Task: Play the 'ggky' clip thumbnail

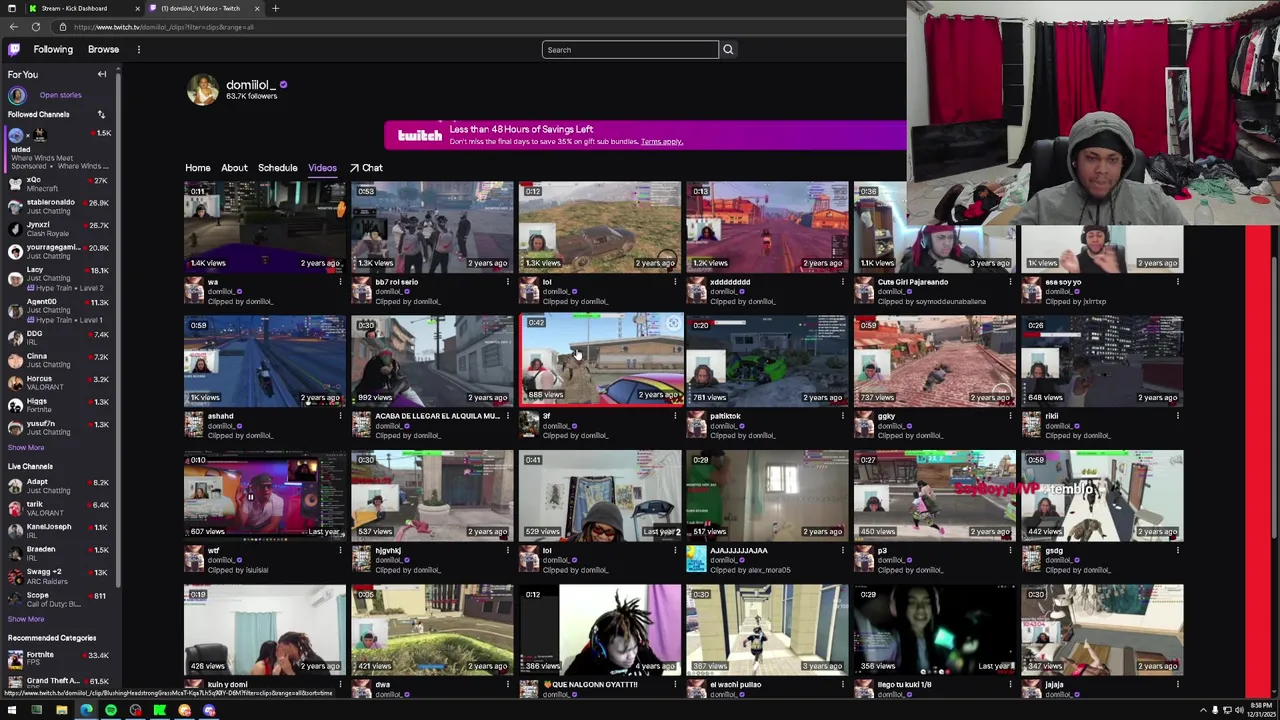Action: click(934, 361)
